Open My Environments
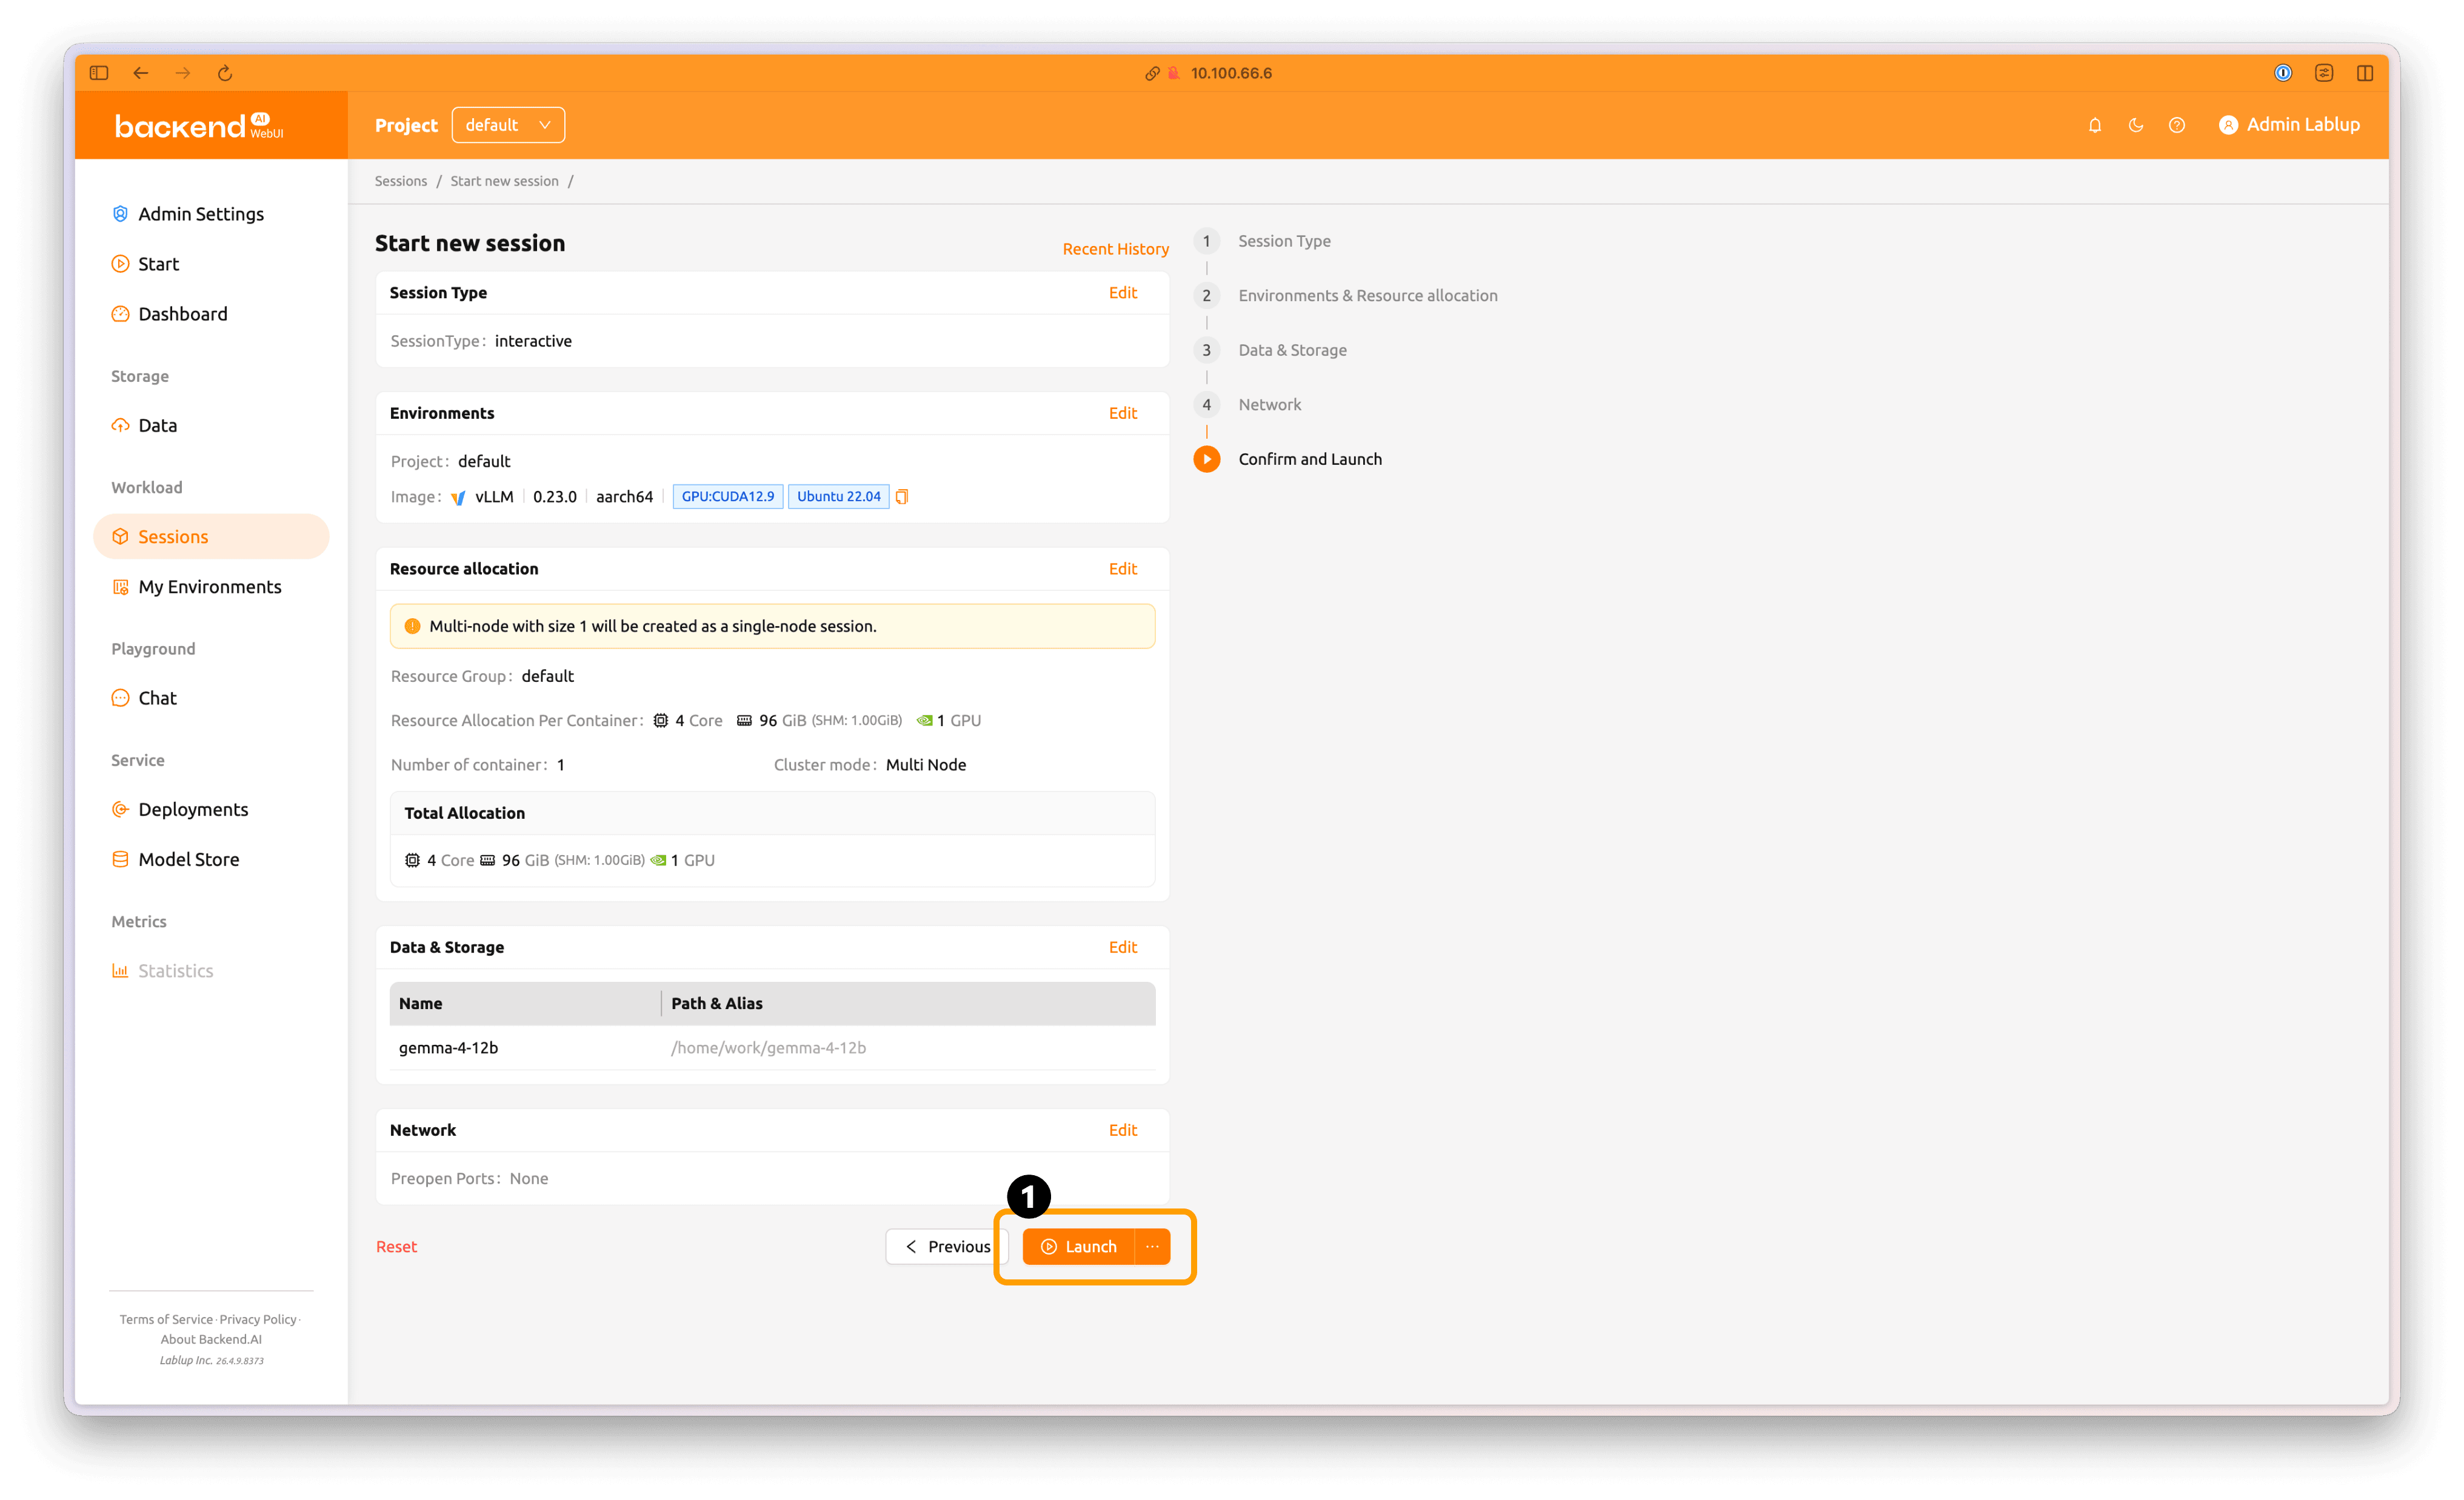 (210, 587)
